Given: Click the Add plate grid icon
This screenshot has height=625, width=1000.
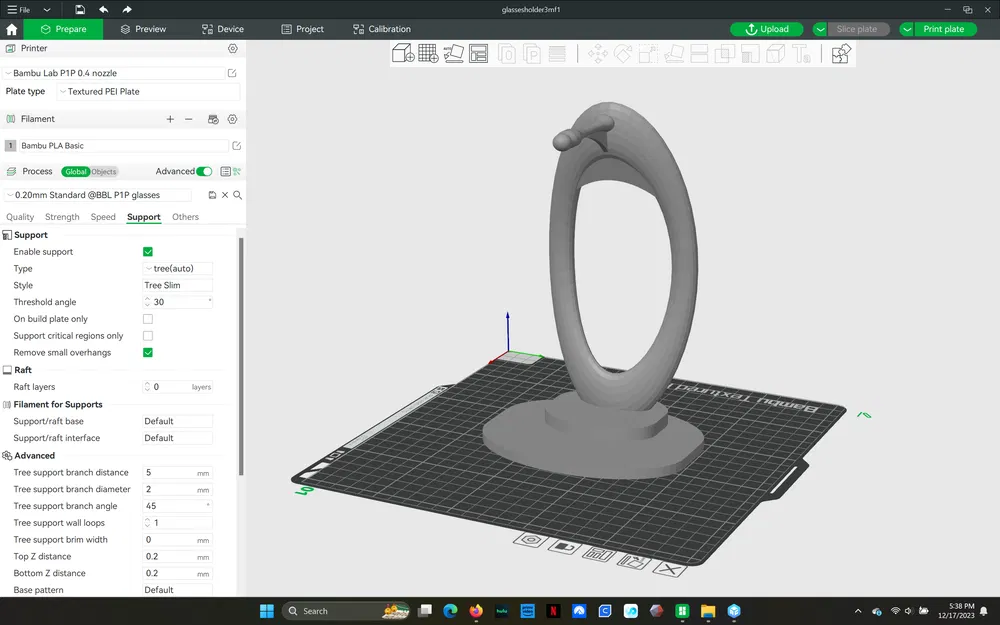Looking at the screenshot, I should click(428, 54).
